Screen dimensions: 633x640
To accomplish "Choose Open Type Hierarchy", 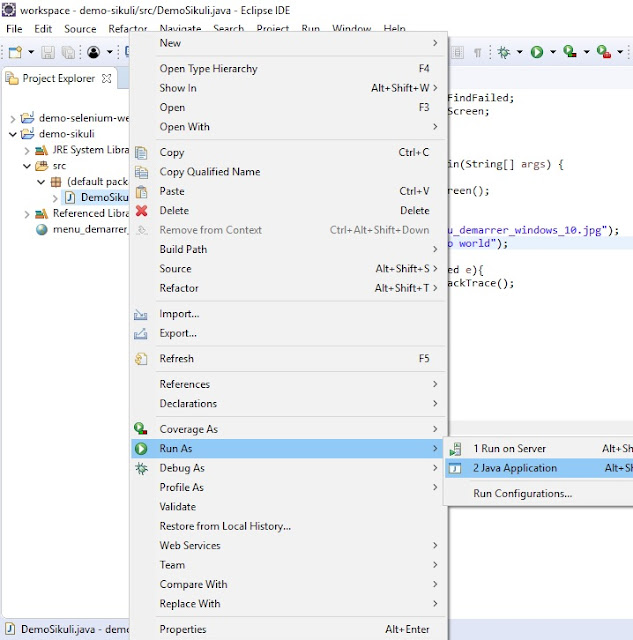I will (289, 69).
